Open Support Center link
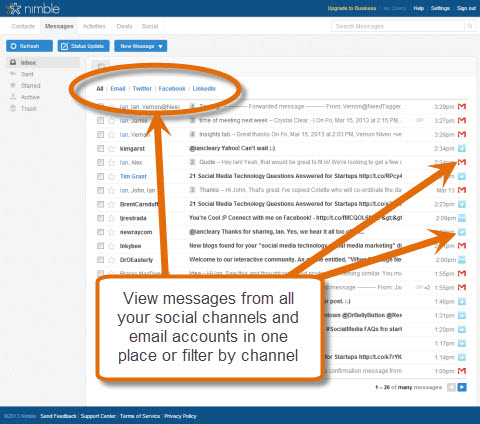 98,416
